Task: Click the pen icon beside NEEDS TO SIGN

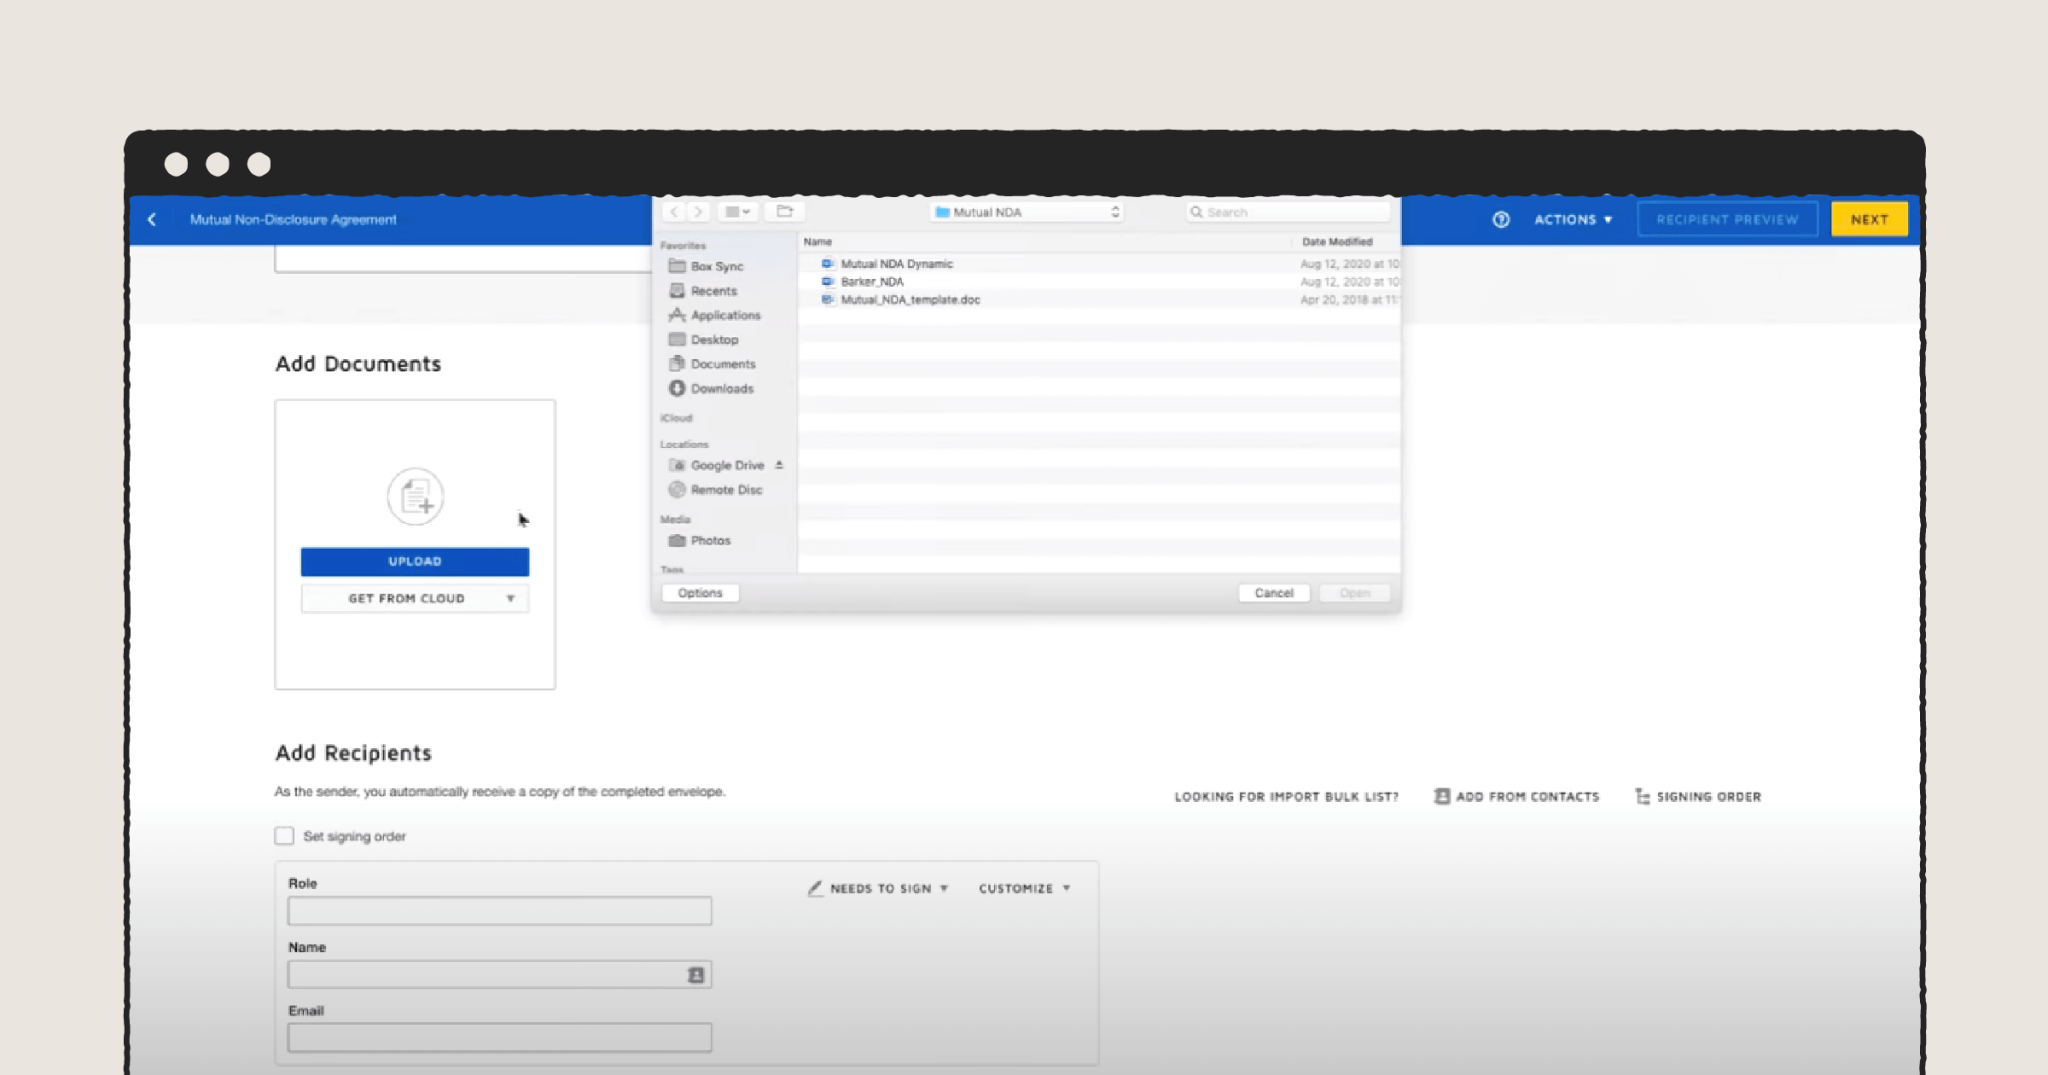Action: (815, 888)
